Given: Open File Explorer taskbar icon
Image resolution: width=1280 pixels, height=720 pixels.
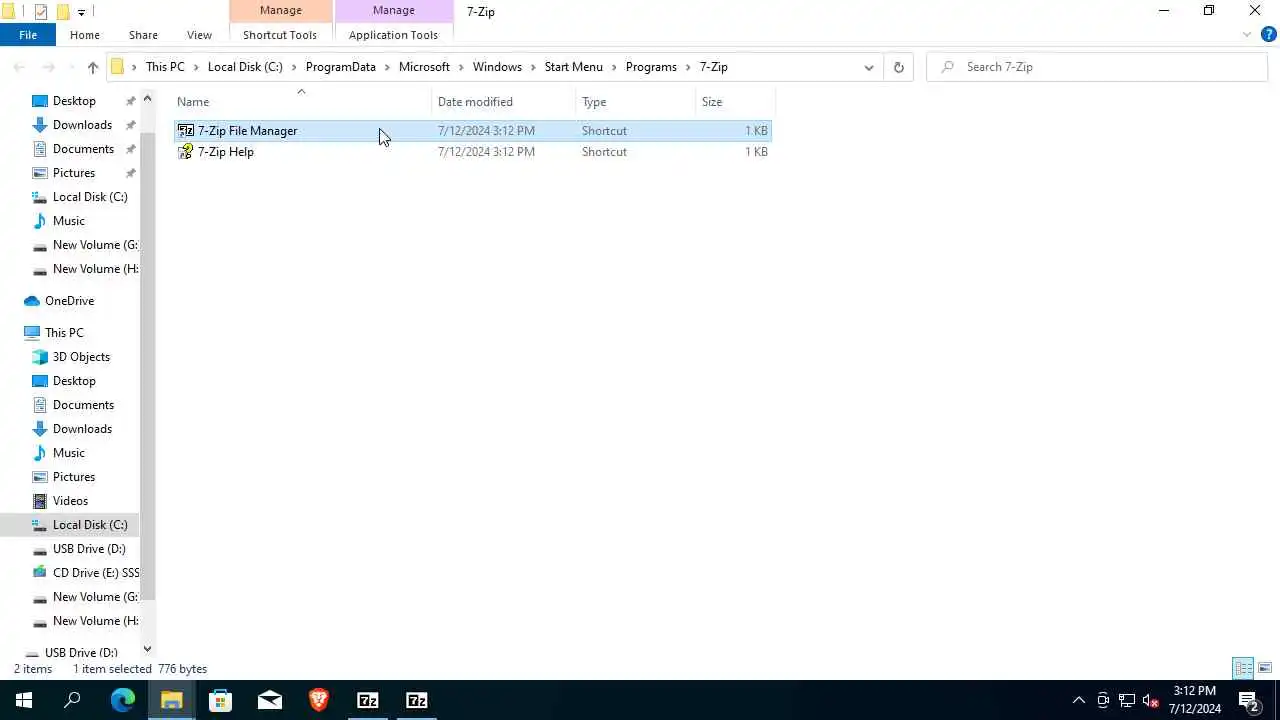Looking at the screenshot, I should [171, 700].
